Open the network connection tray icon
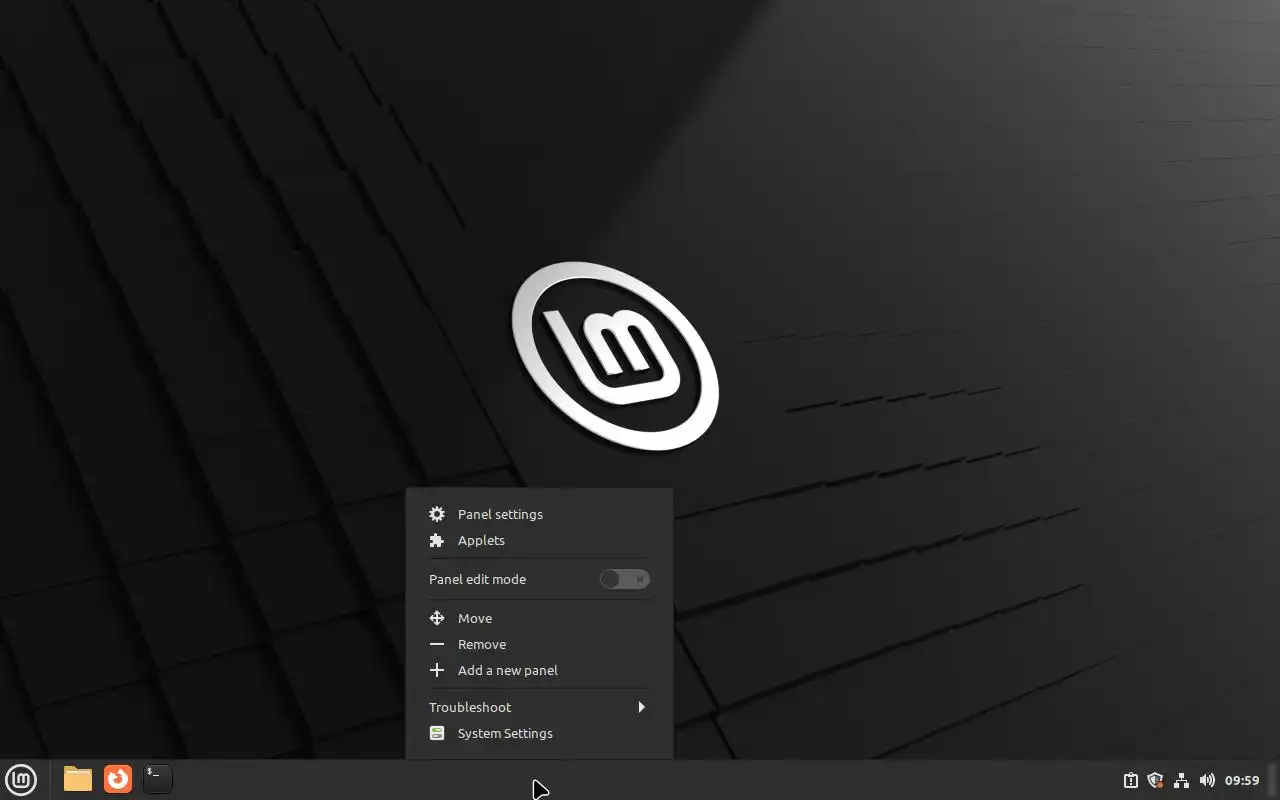 1181,780
